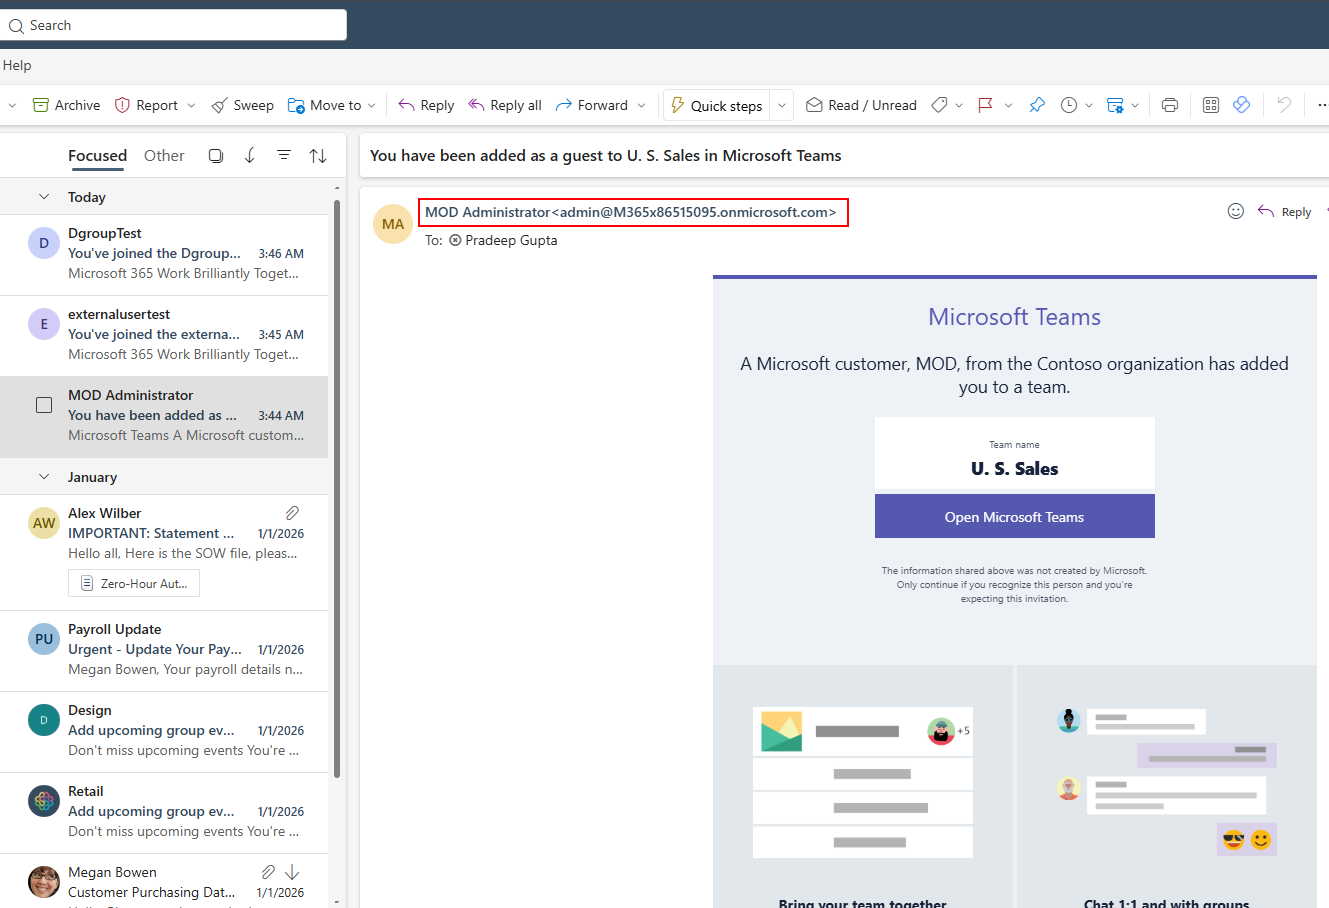The image size is (1329, 908).
Task: Open the DgroupTest email
Action: click(164, 254)
